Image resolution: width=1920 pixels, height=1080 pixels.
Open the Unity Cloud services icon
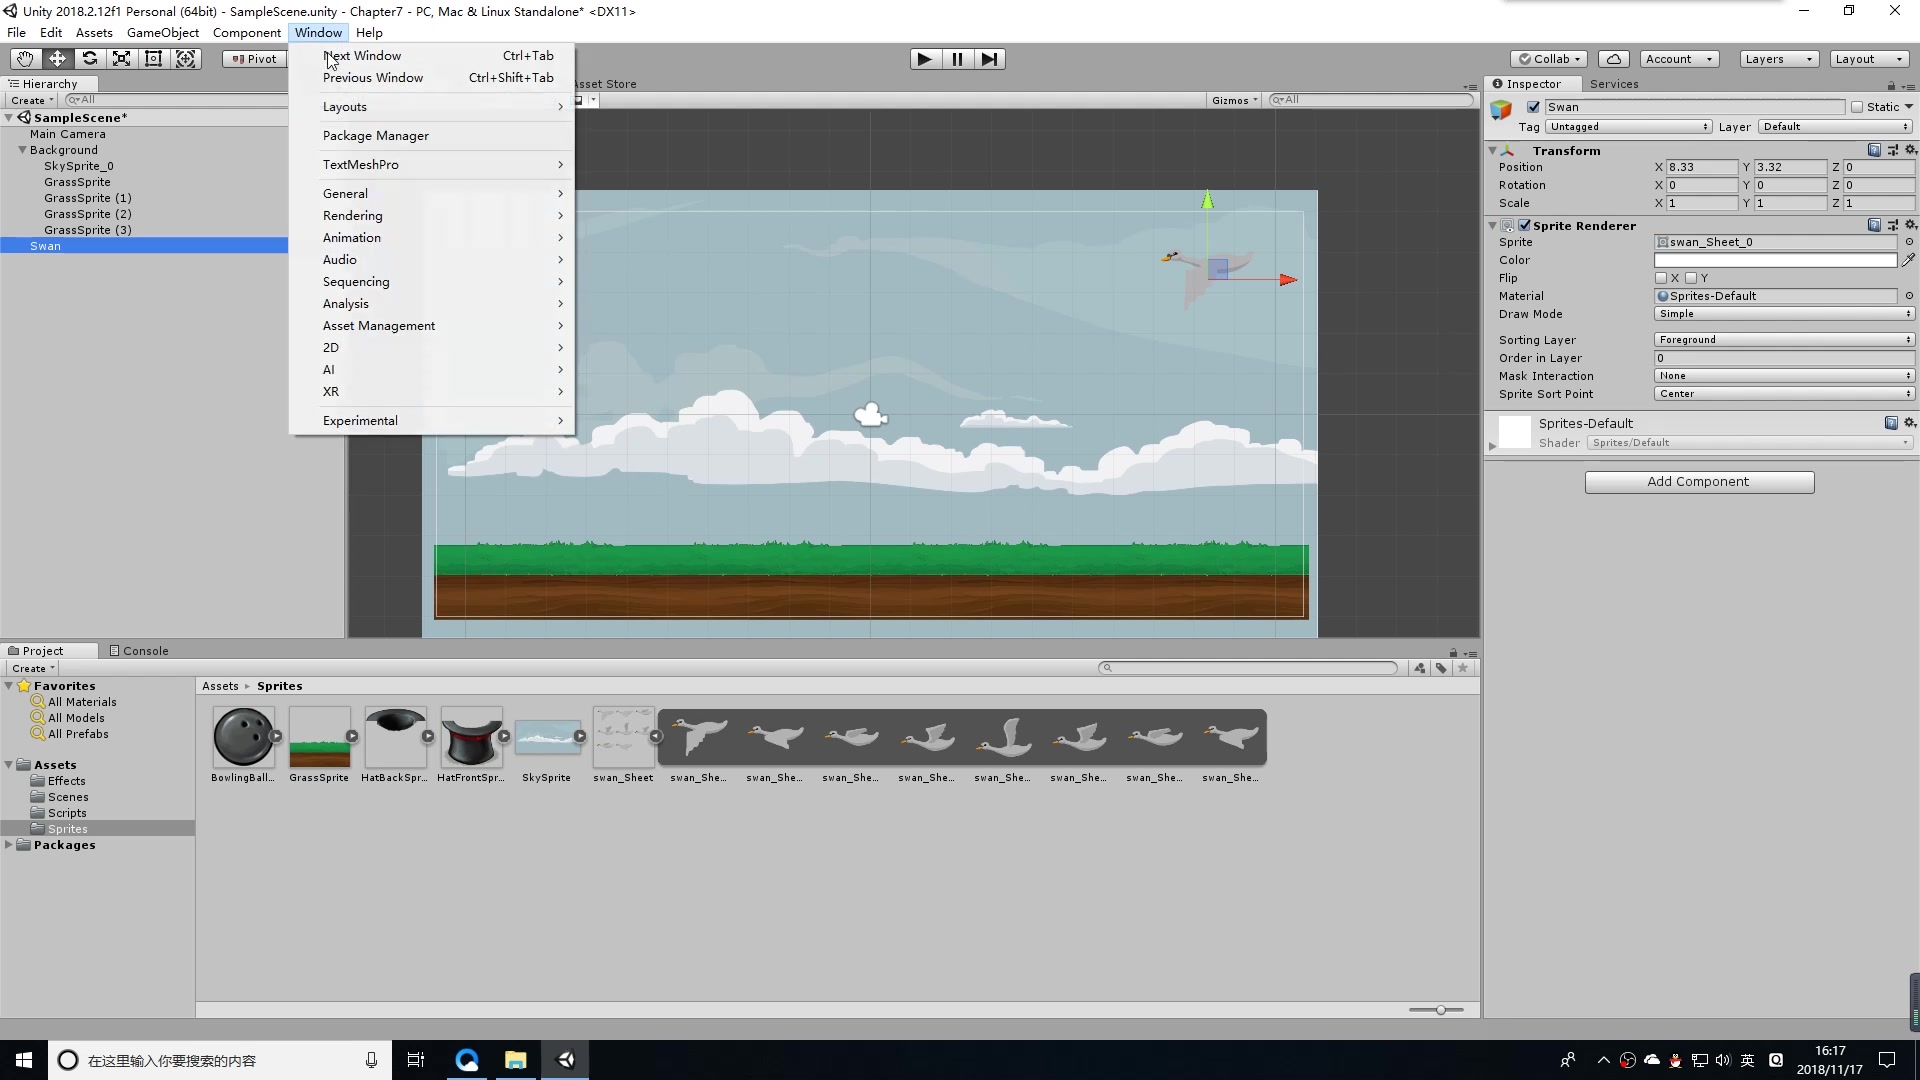click(1614, 58)
